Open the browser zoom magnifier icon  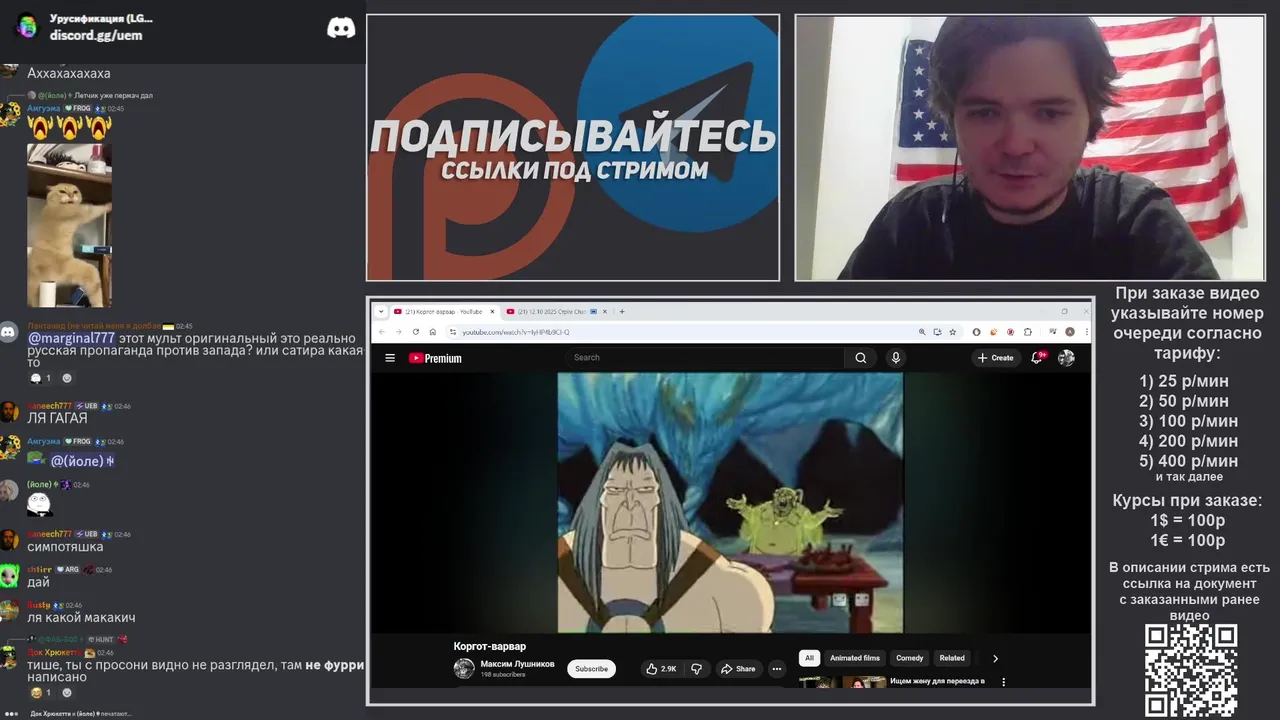click(921, 332)
